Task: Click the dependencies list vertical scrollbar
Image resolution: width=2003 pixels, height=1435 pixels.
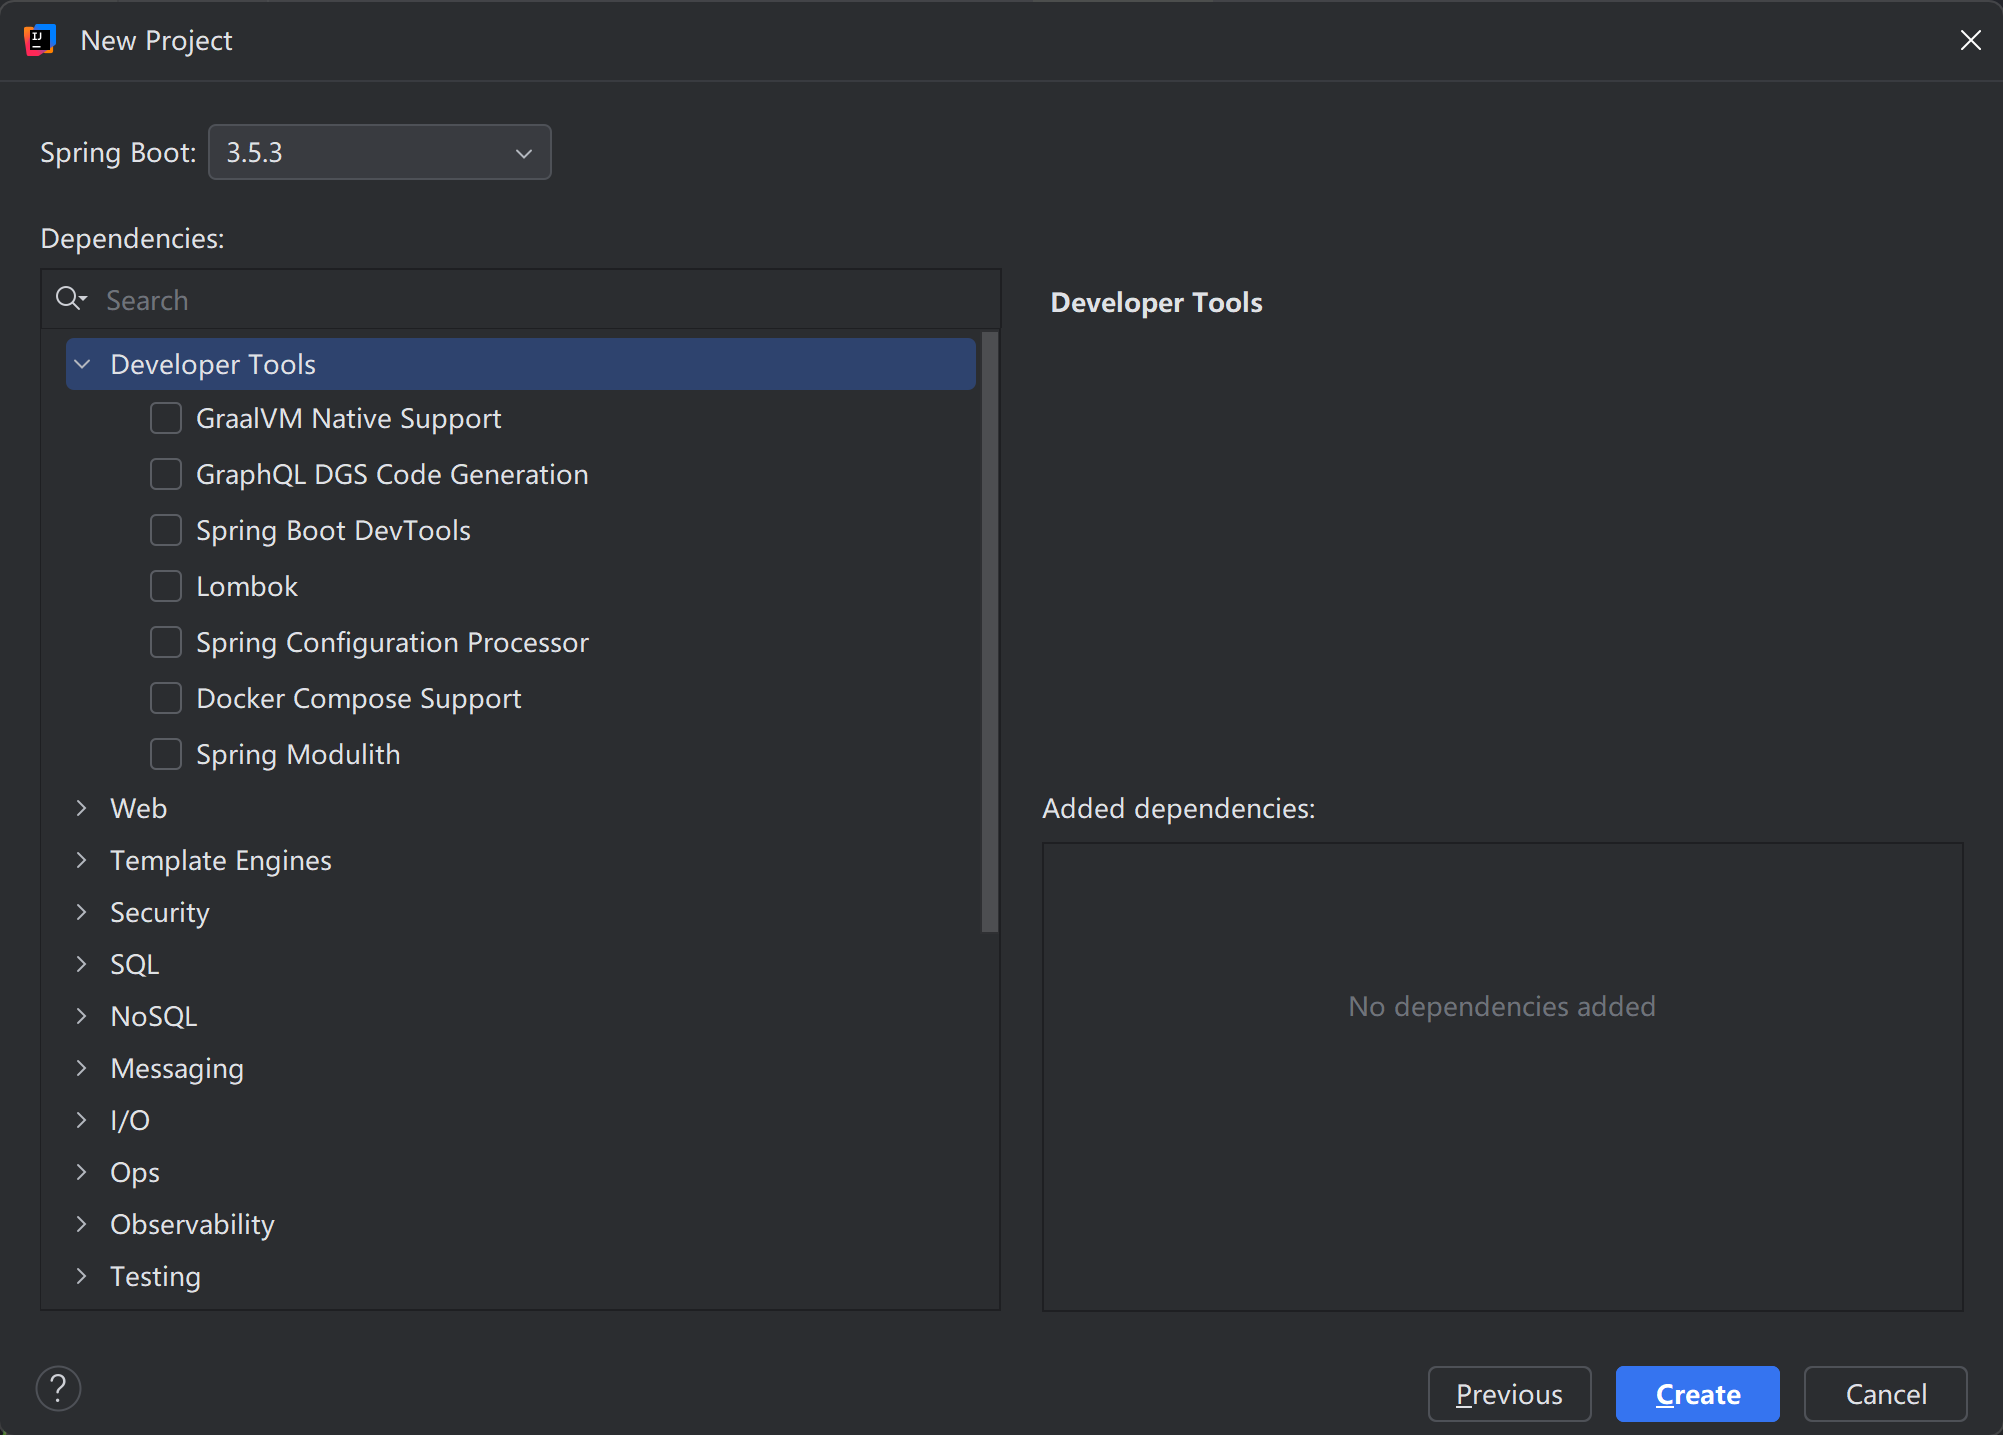Action: 990,632
